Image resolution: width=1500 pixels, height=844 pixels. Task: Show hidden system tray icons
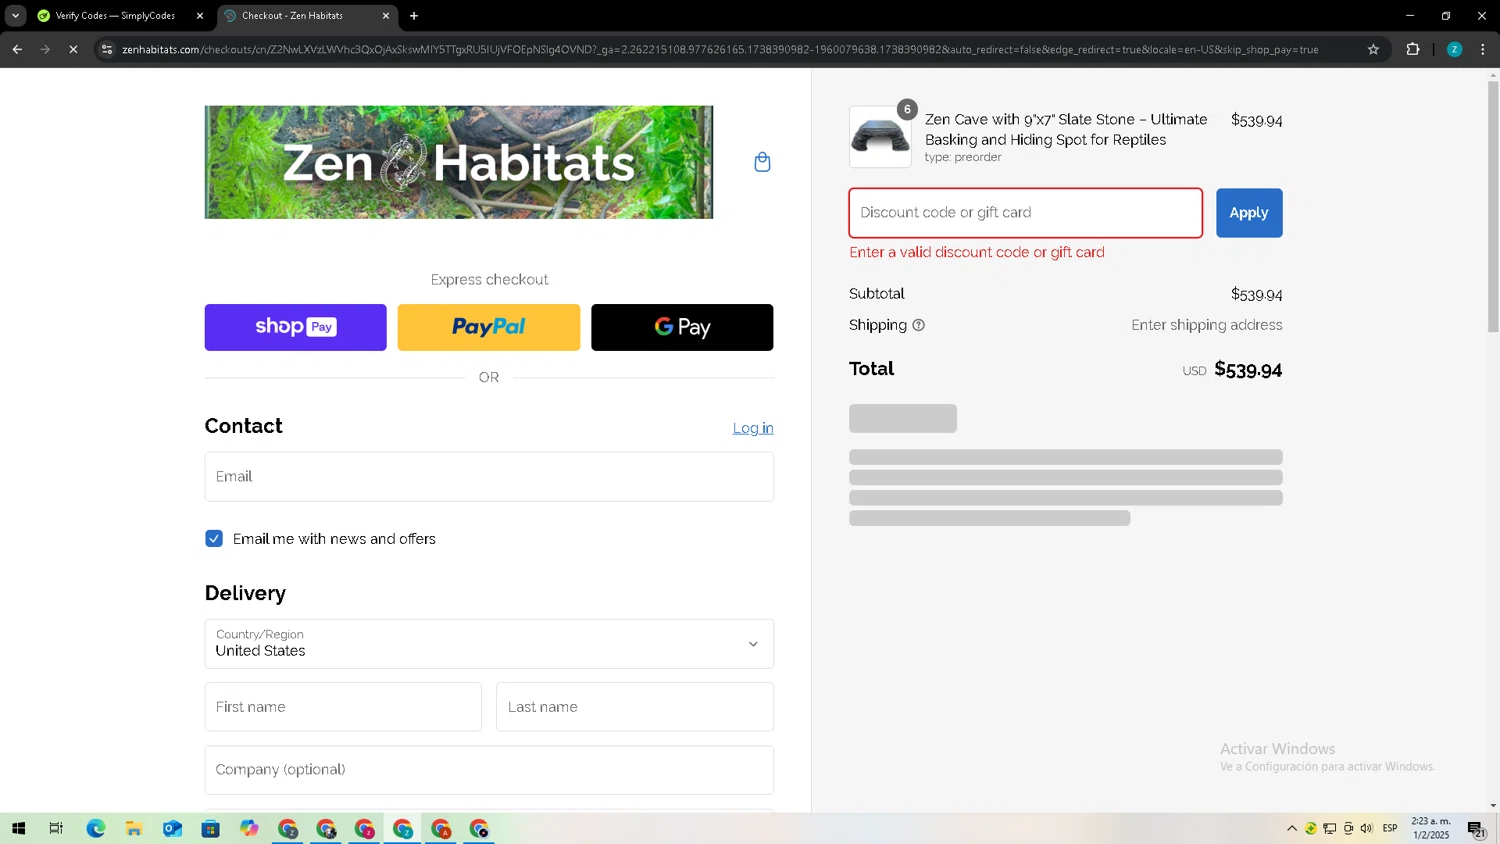(1292, 828)
